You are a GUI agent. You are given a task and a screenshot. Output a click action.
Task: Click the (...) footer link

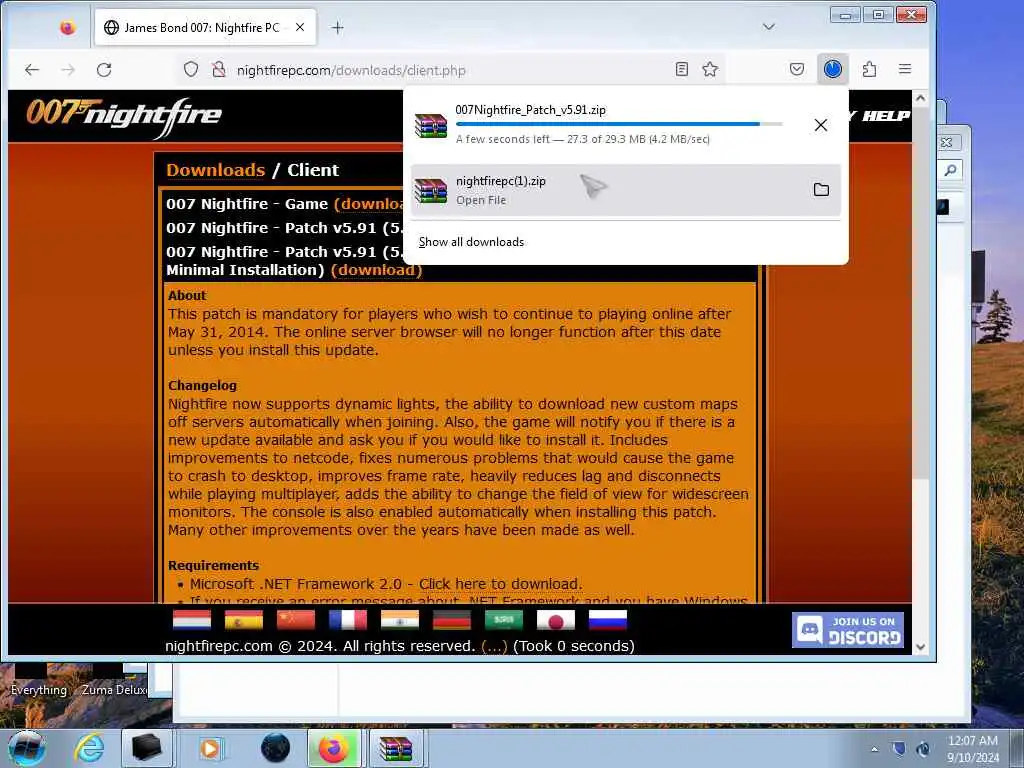point(494,646)
